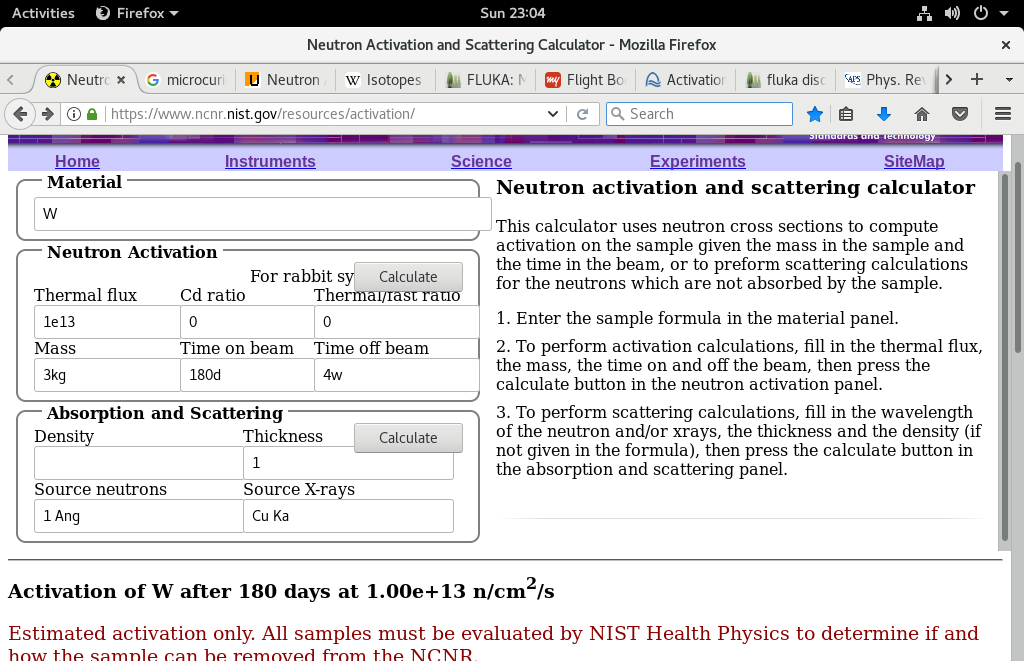The image size is (1024, 661).
Task: Open the SiteMap link
Action: coord(914,161)
